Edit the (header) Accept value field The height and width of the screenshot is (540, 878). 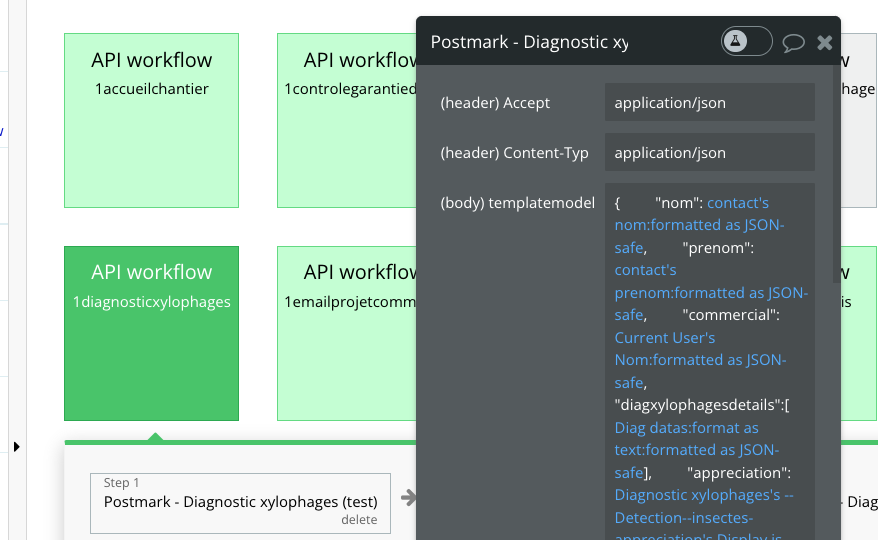709,103
